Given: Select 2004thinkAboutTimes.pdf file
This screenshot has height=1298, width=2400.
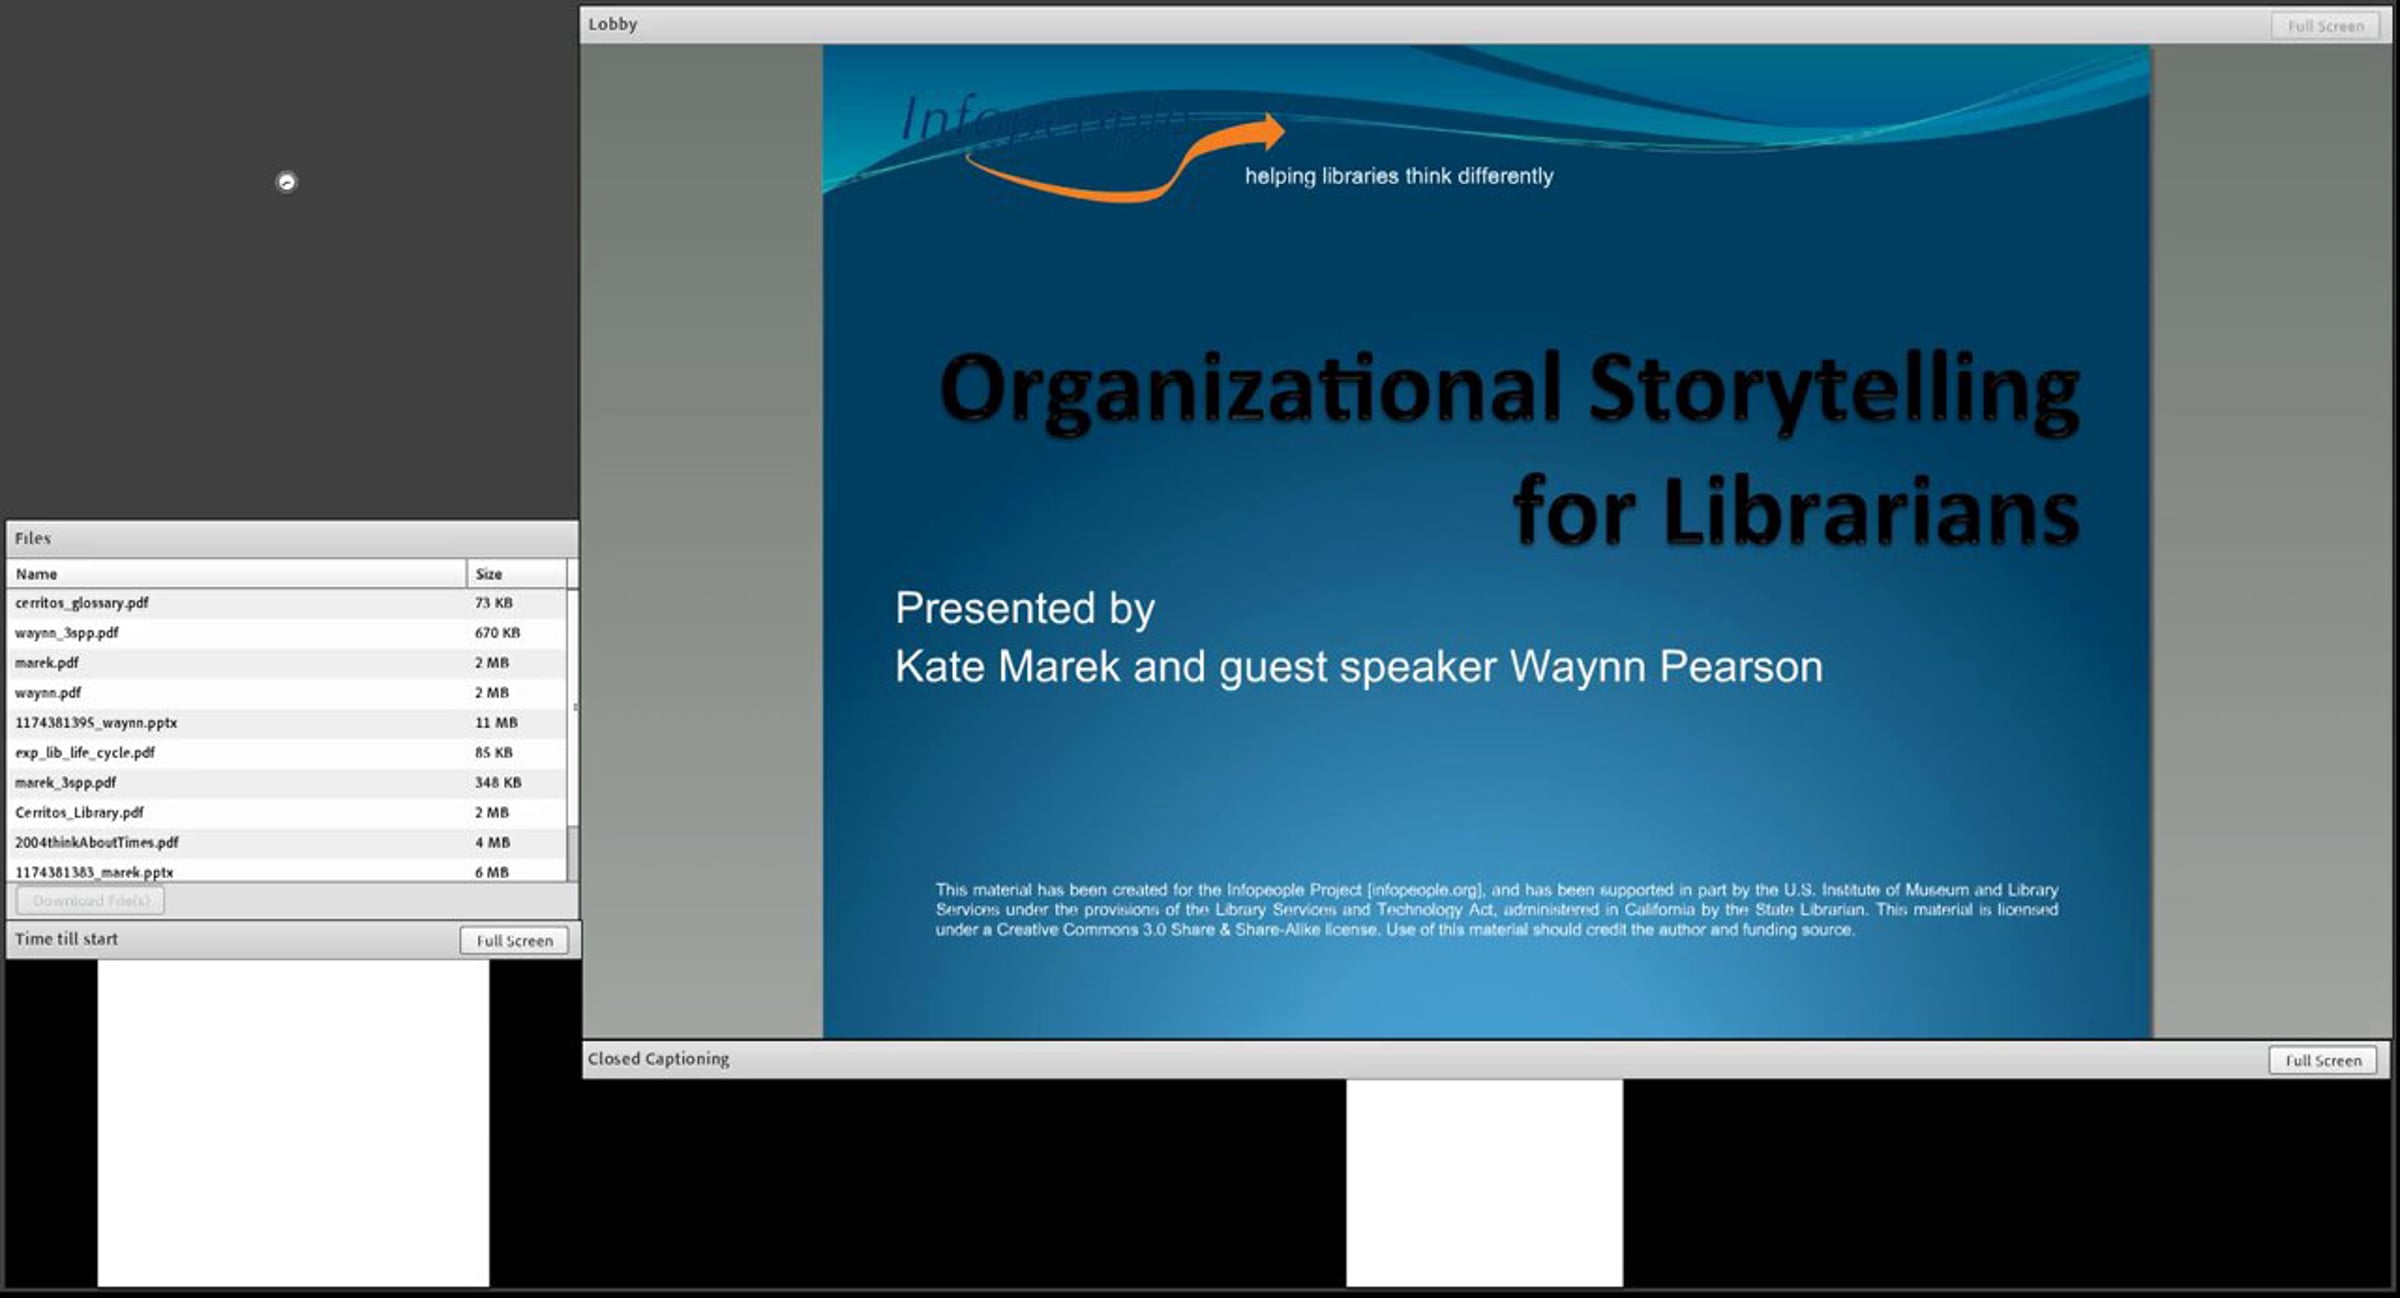Looking at the screenshot, I should pos(97,843).
